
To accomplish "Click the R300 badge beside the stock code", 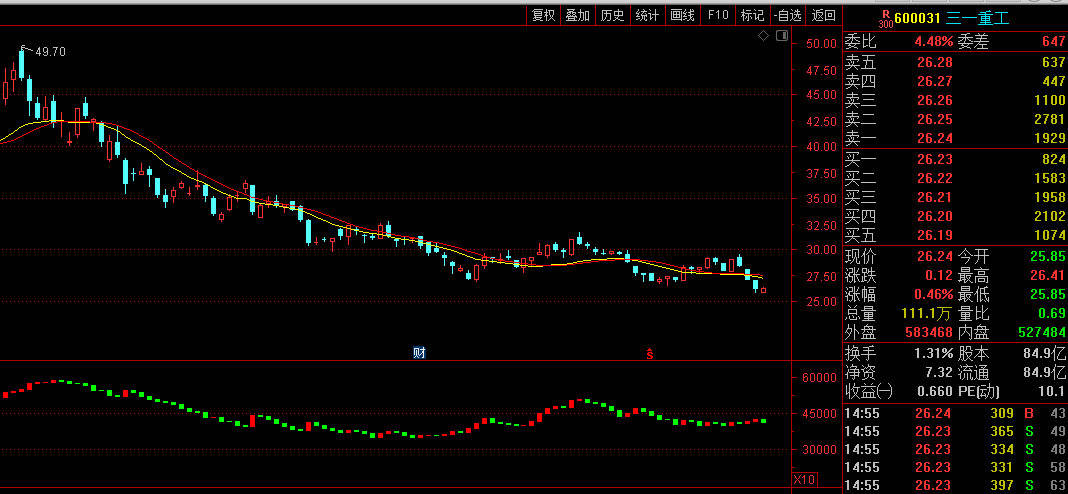I will pos(884,17).
